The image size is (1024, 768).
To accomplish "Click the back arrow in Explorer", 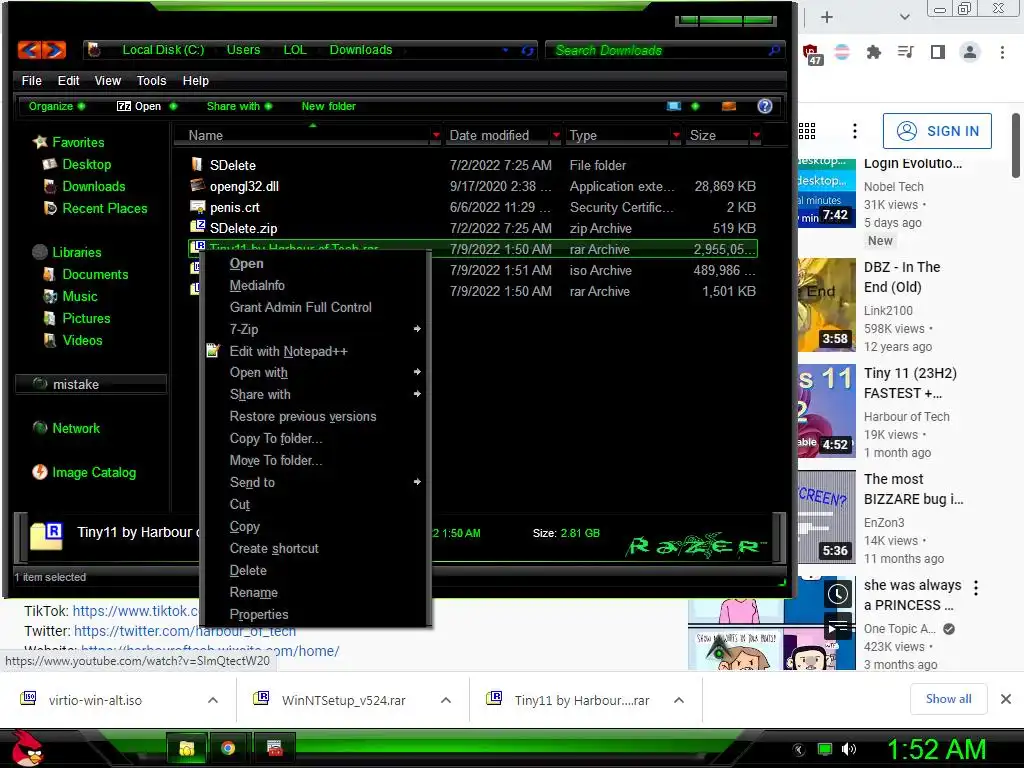I will click(x=29, y=50).
